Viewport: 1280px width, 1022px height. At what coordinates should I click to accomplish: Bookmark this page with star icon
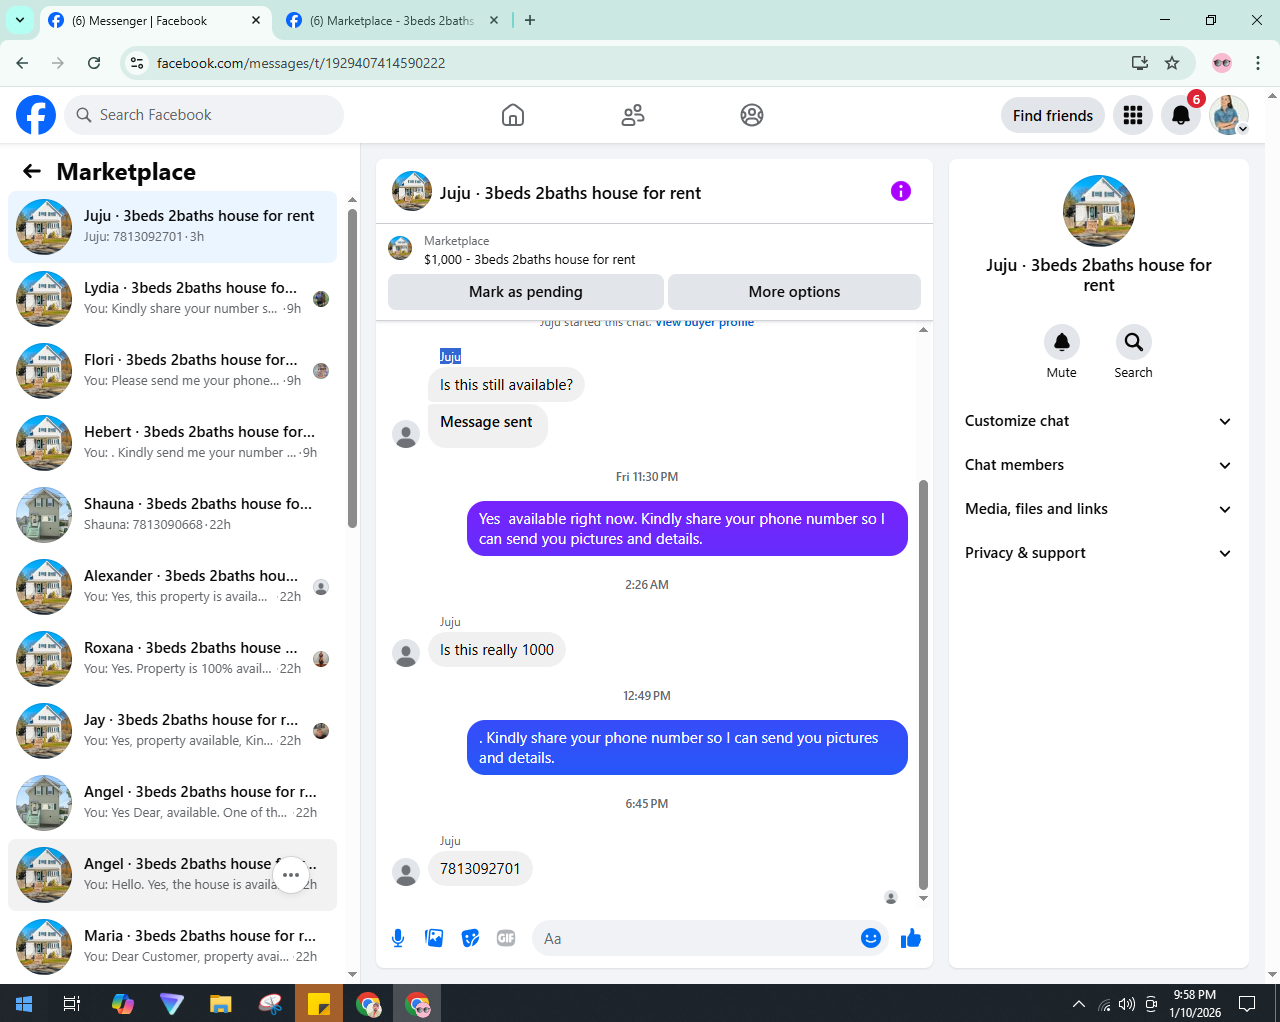click(x=1172, y=63)
